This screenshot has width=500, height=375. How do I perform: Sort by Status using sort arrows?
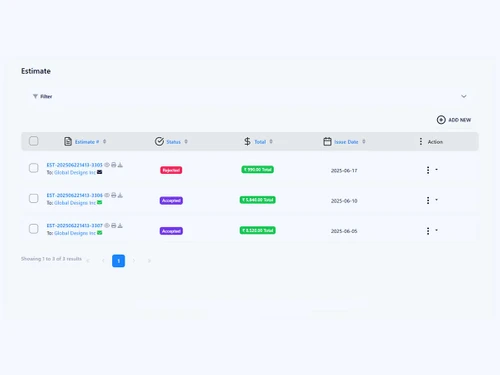(186, 141)
